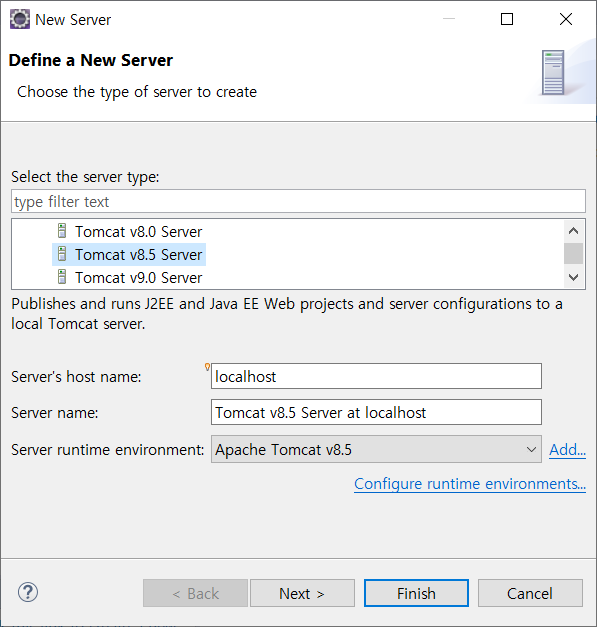Close the New Server window
The image size is (597, 627).
coord(565,19)
